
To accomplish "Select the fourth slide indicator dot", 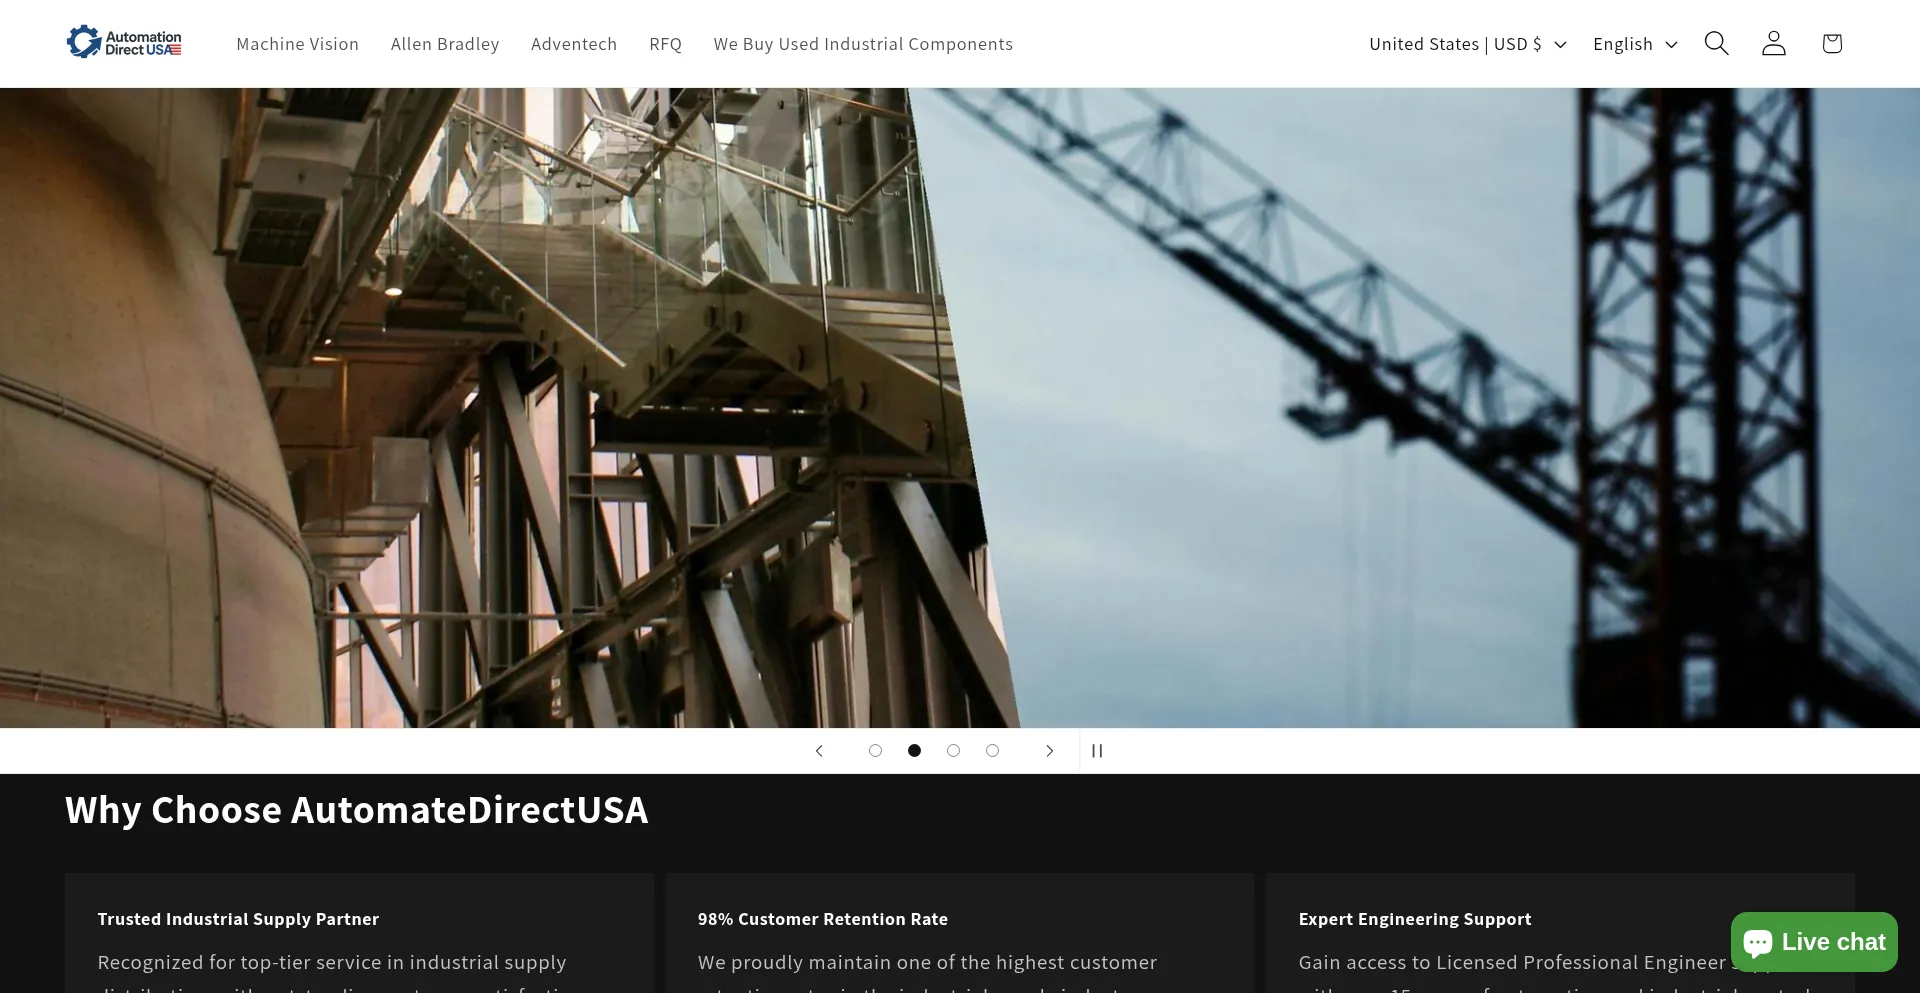I will tap(992, 750).
